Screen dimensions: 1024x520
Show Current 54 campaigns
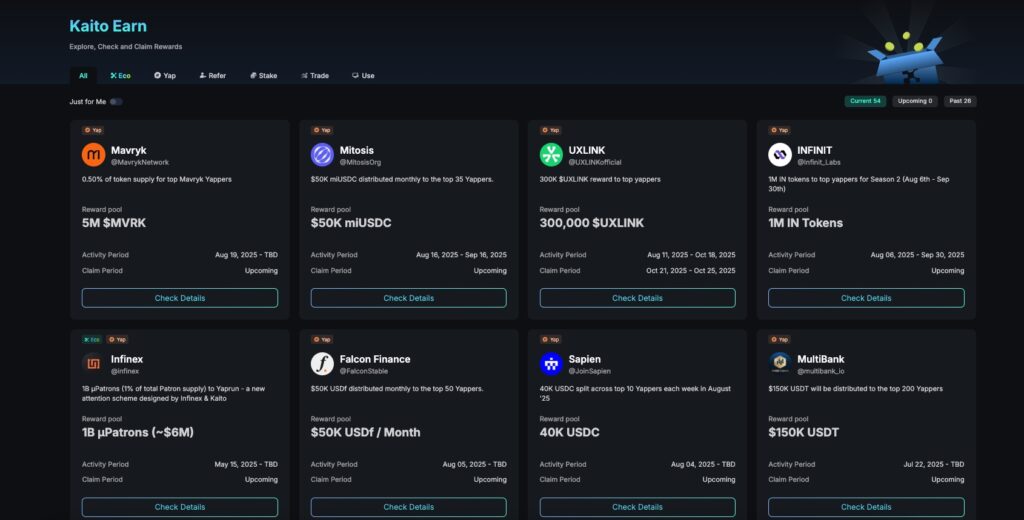[x=865, y=101]
